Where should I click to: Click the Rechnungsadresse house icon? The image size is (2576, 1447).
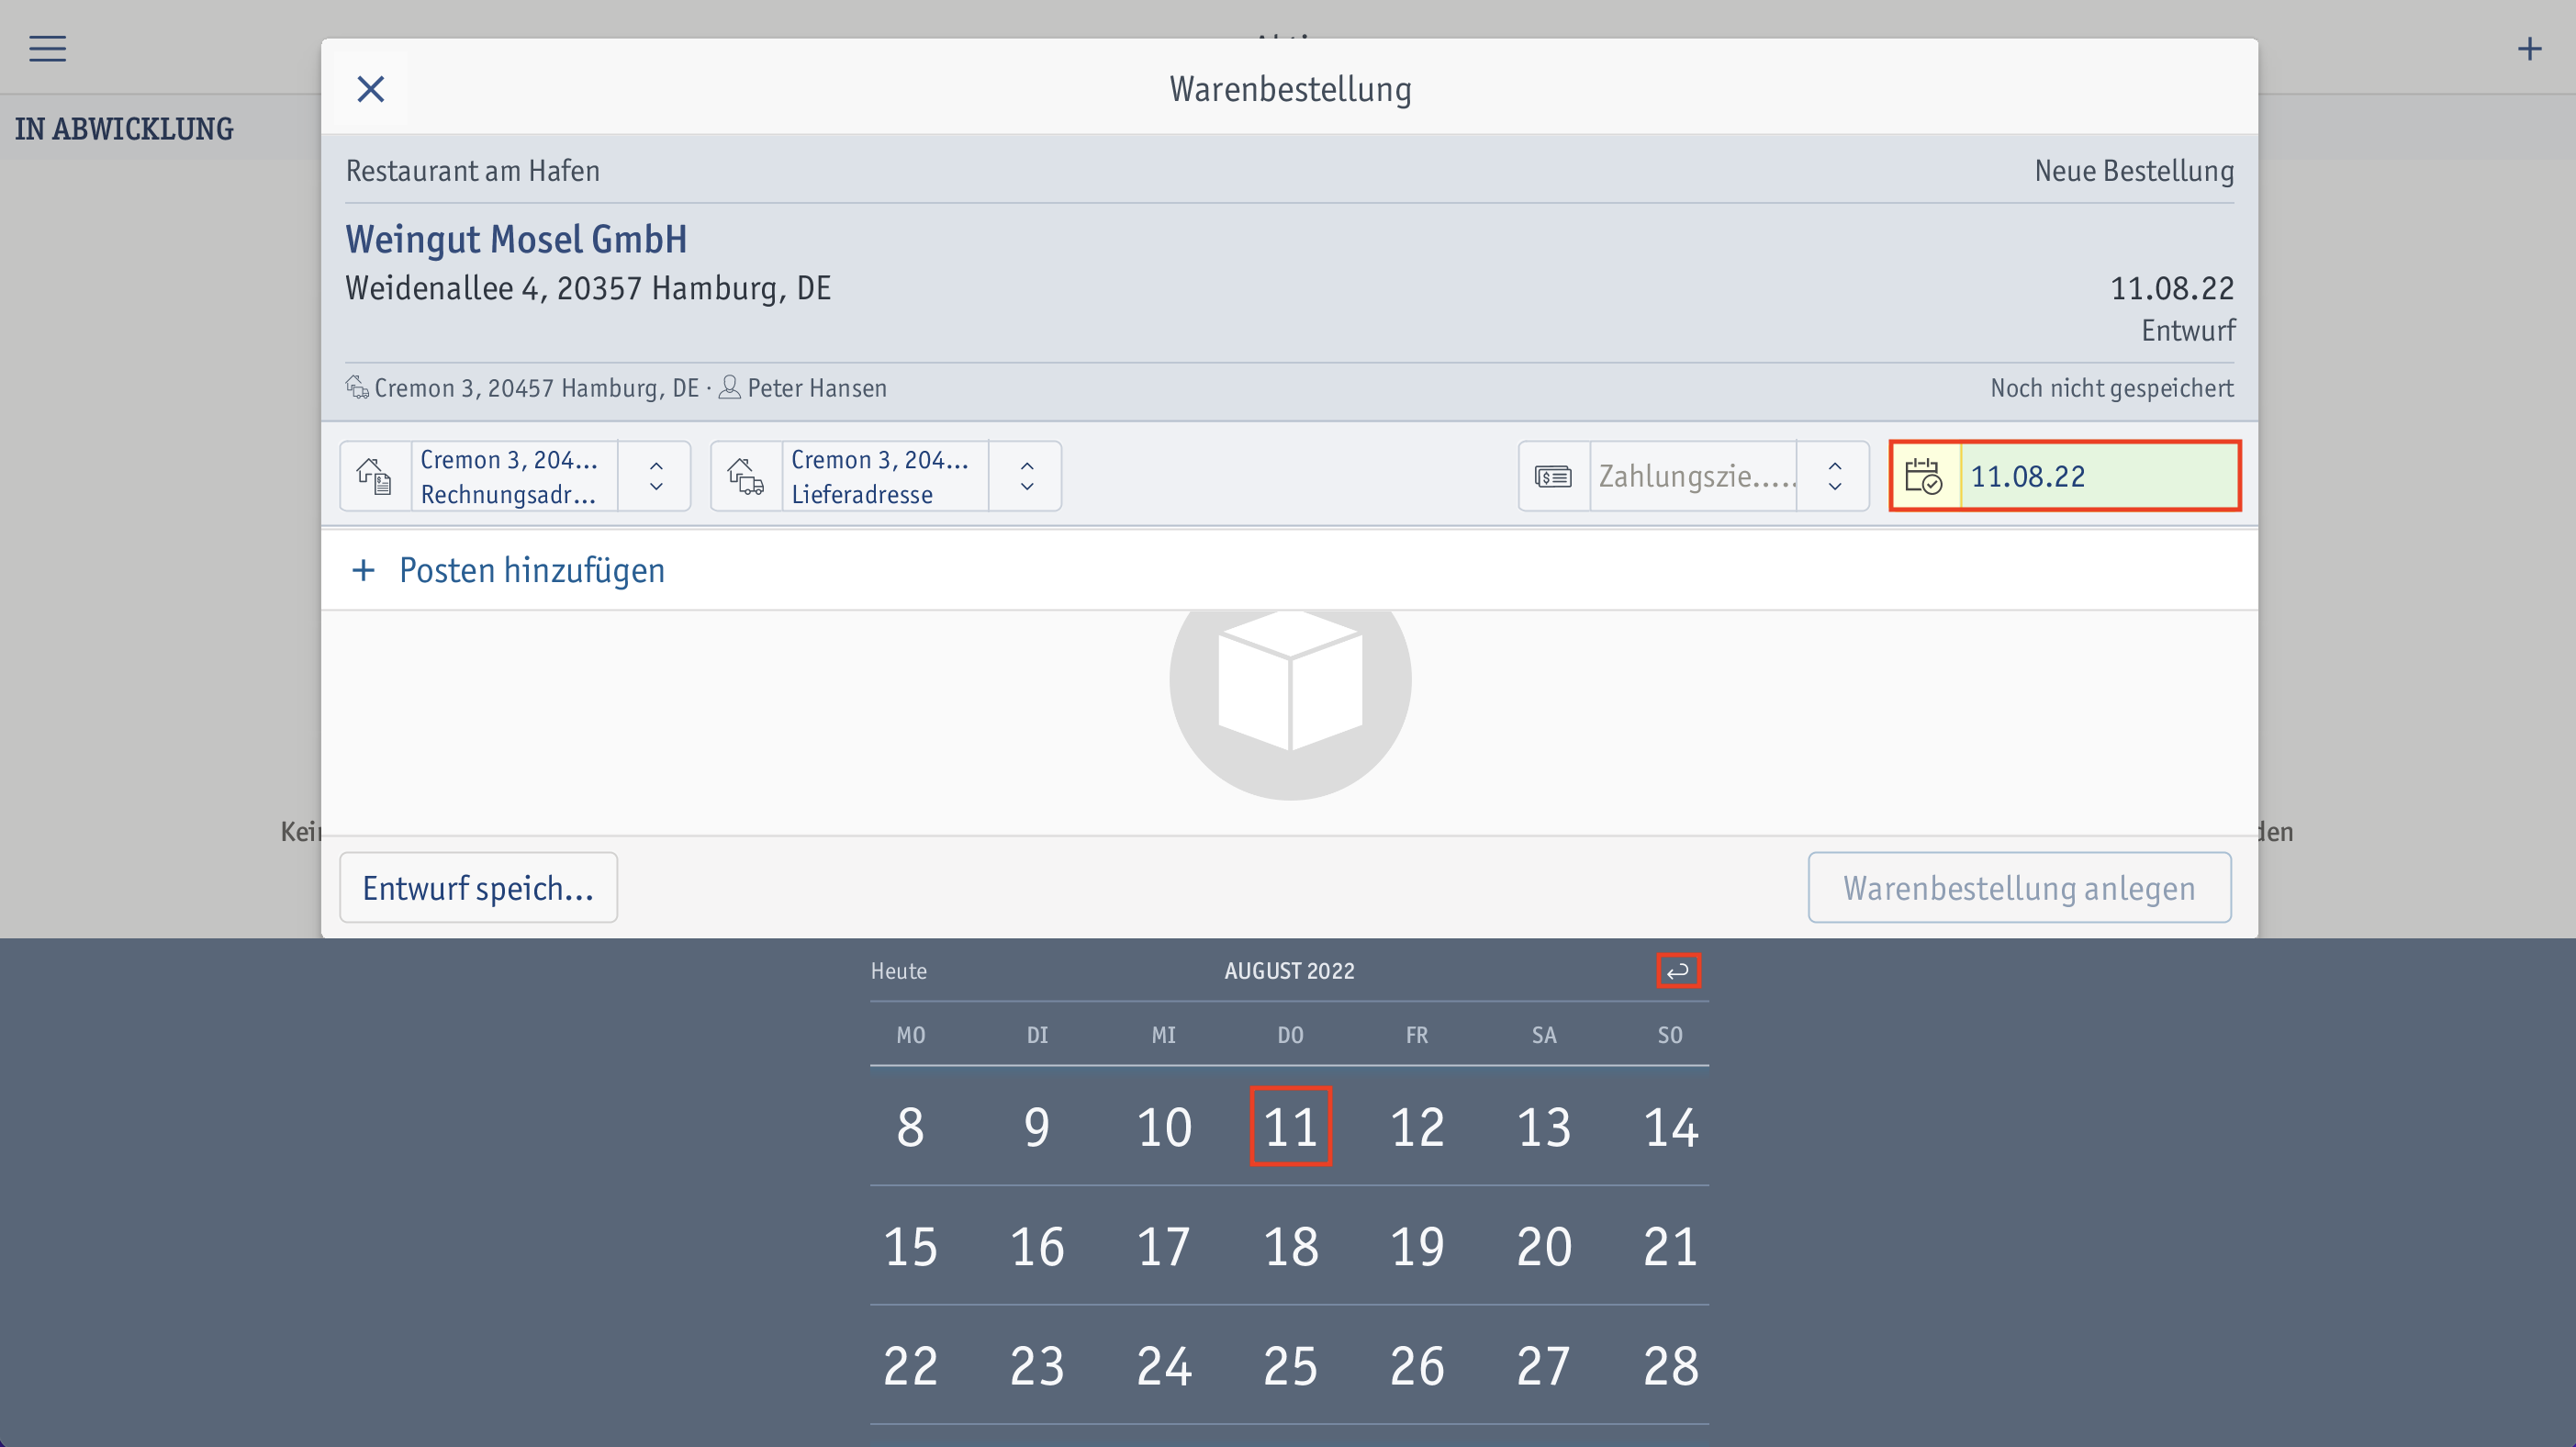pos(375,476)
